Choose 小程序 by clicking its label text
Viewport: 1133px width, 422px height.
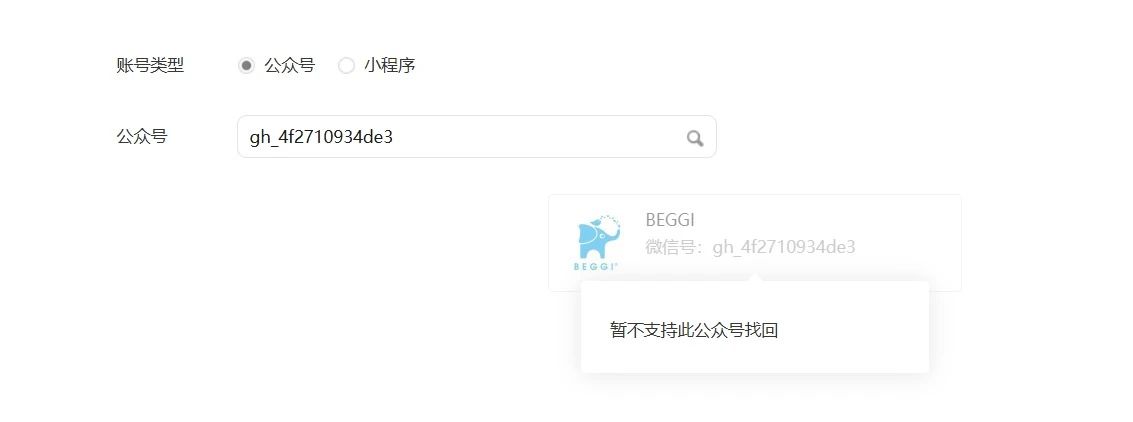tap(389, 66)
